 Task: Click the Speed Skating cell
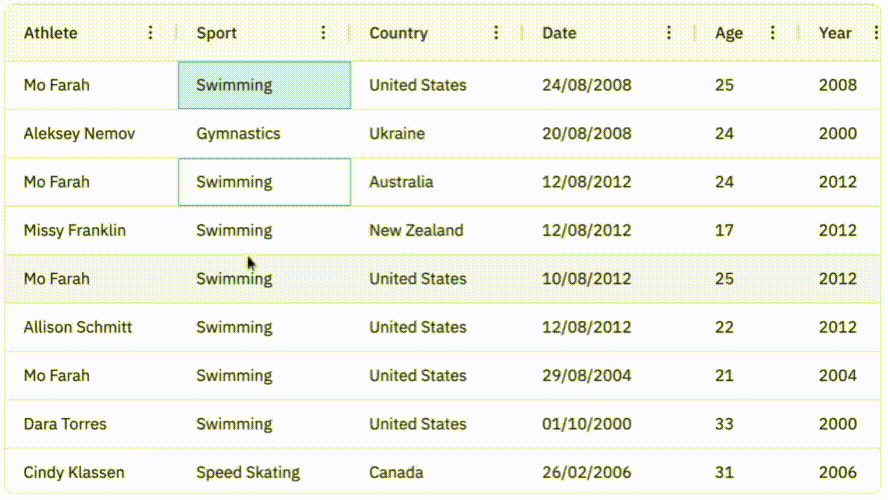264,472
